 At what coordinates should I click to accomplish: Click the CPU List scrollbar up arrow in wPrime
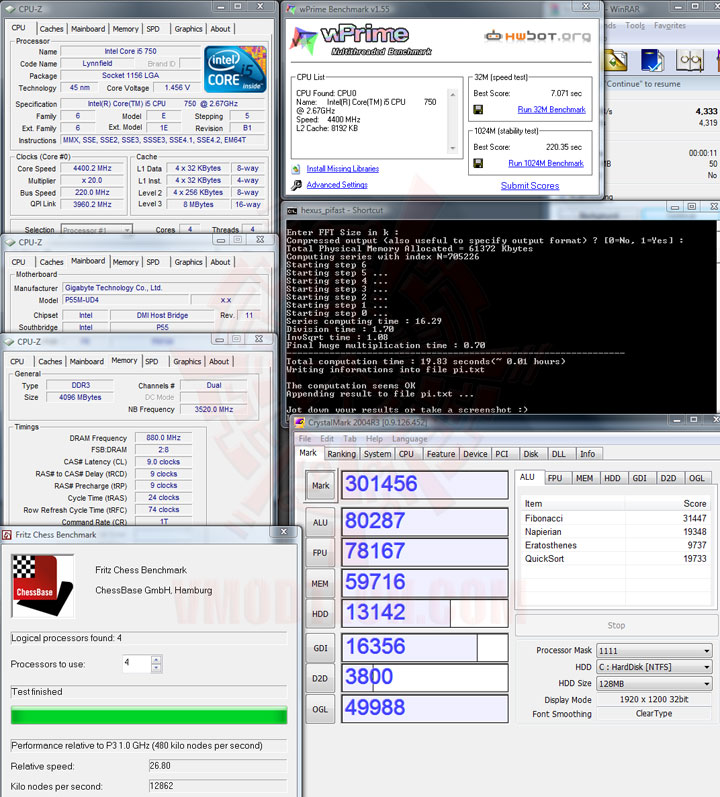click(x=452, y=95)
